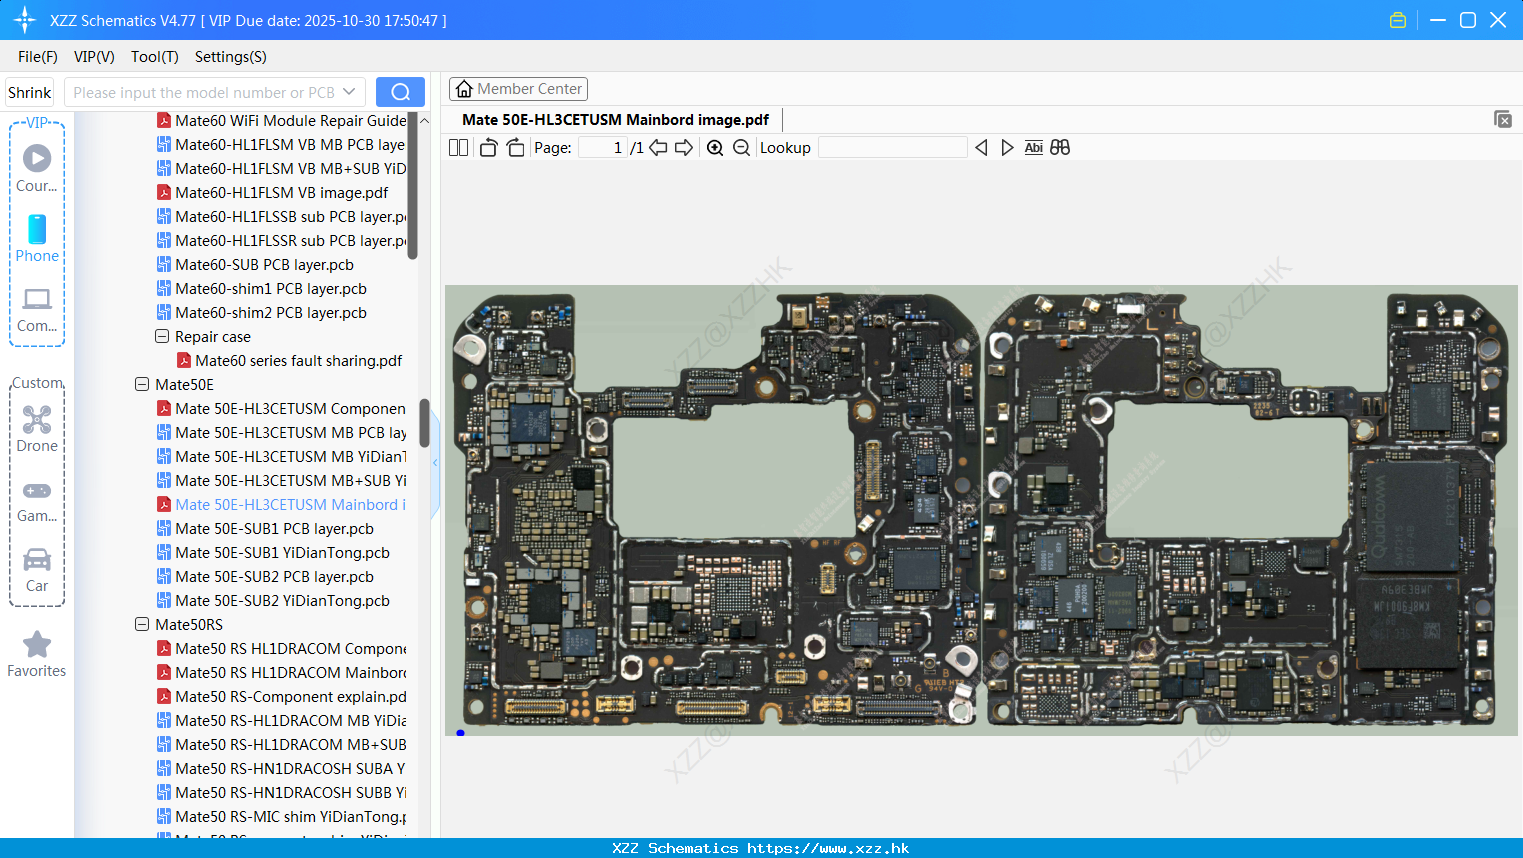
Task: Click the XZZ logo in title bar
Action: [25, 20]
